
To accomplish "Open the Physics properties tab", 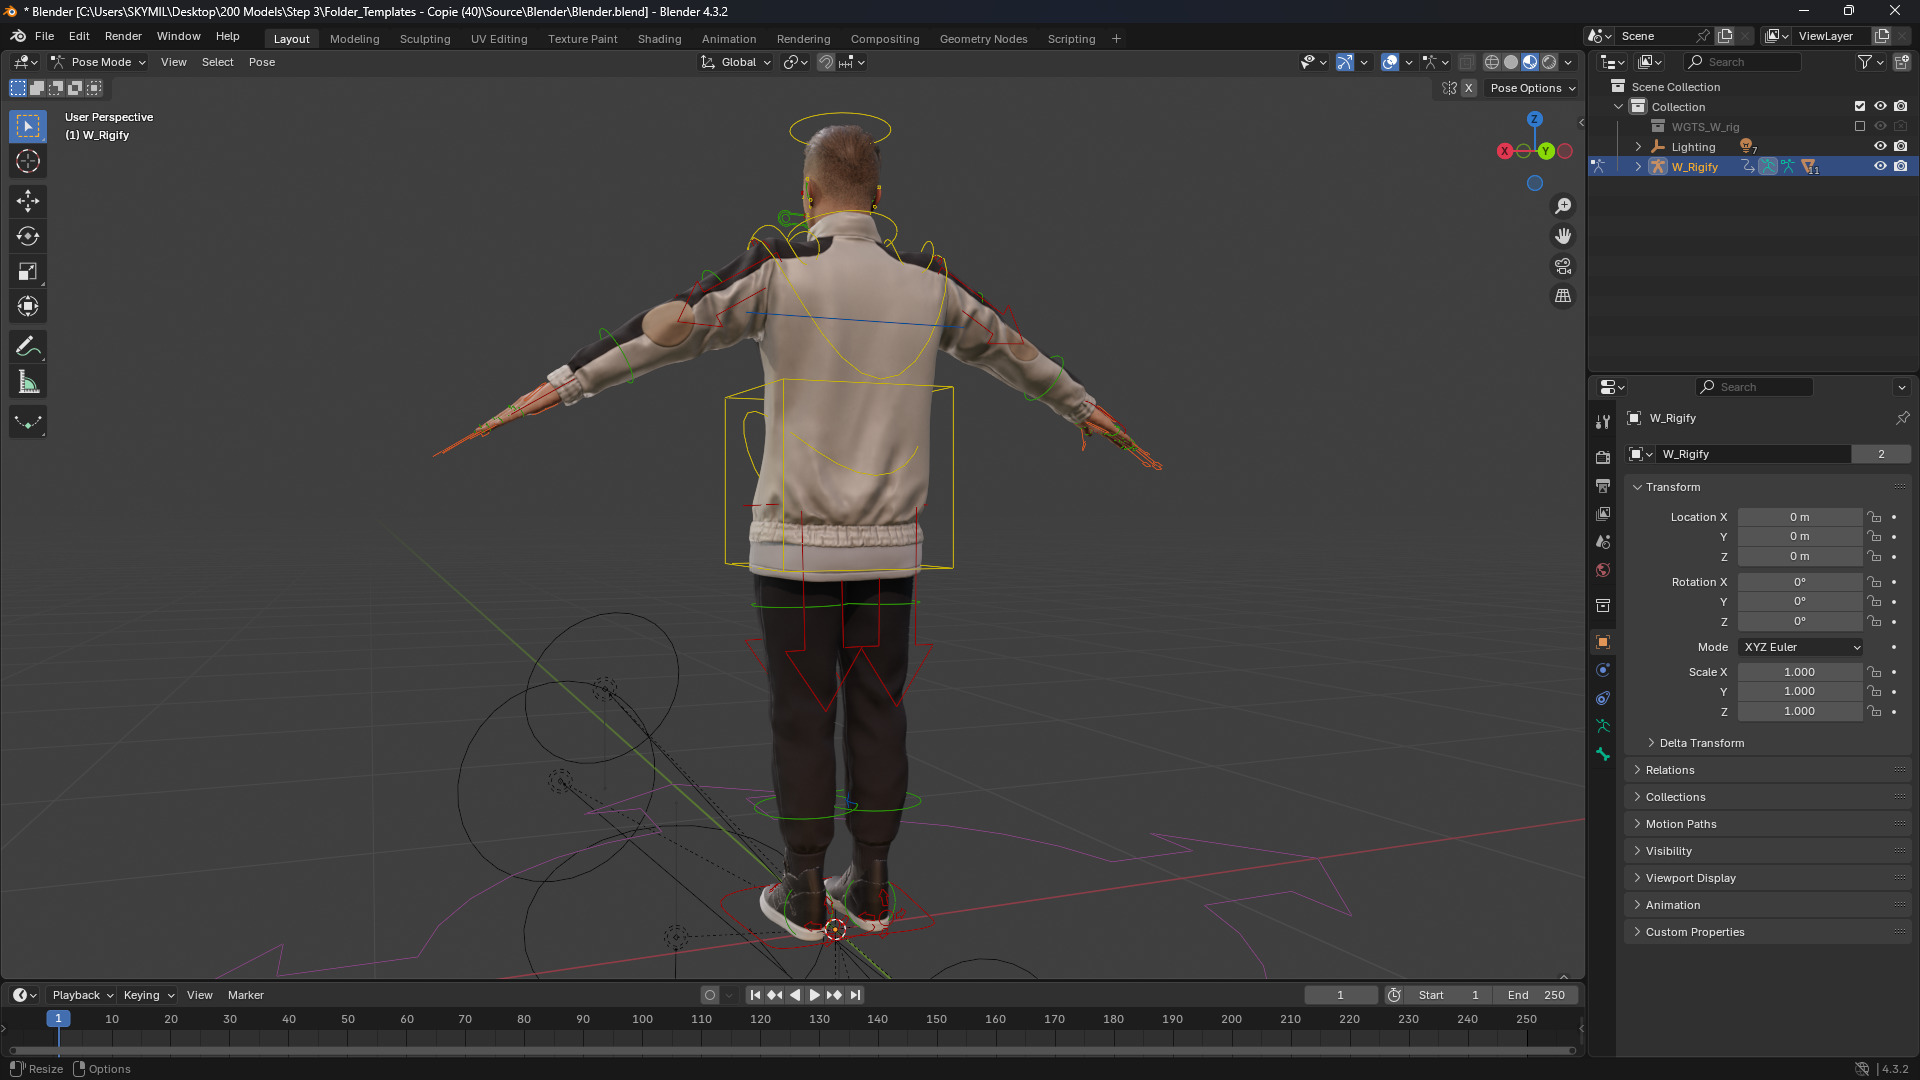I will [x=1603, y=670].
